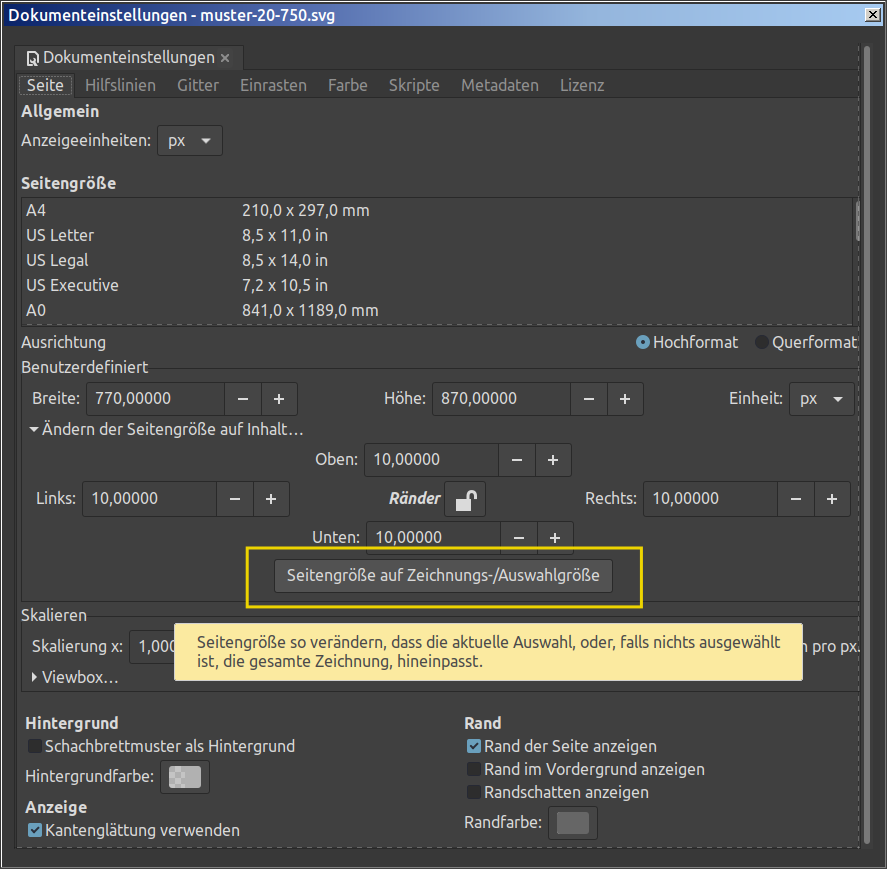Open the Hintergrundfarbe color swatch
This screenshot has width=887, height=869.
click(x=185, y=777)
